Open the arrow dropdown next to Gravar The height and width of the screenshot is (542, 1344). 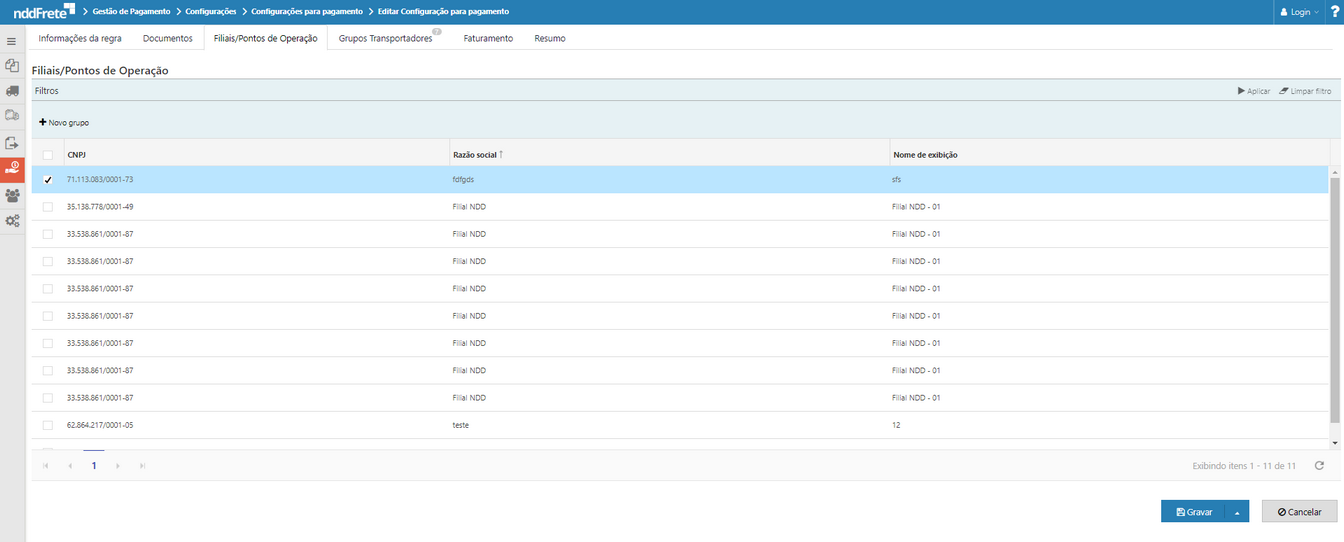1236,512
